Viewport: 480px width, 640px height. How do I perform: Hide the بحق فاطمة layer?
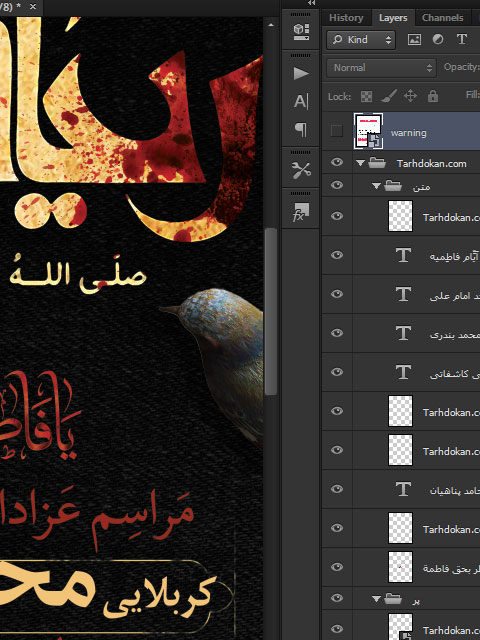[x=337, y=567]
